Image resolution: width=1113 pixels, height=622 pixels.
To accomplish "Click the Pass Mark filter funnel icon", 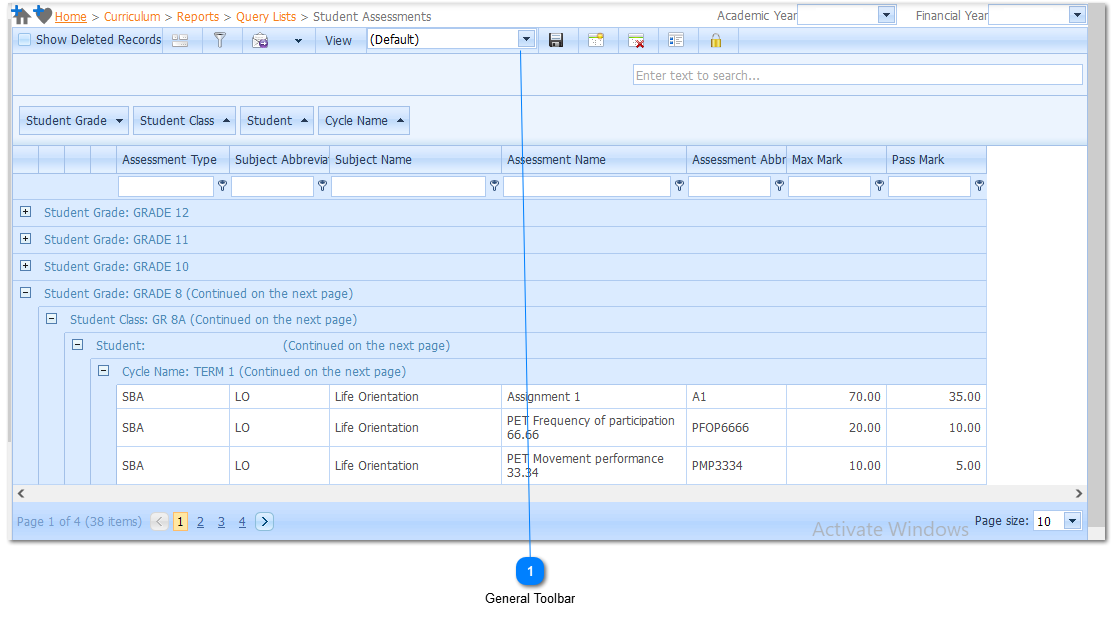I will point(980,185).
